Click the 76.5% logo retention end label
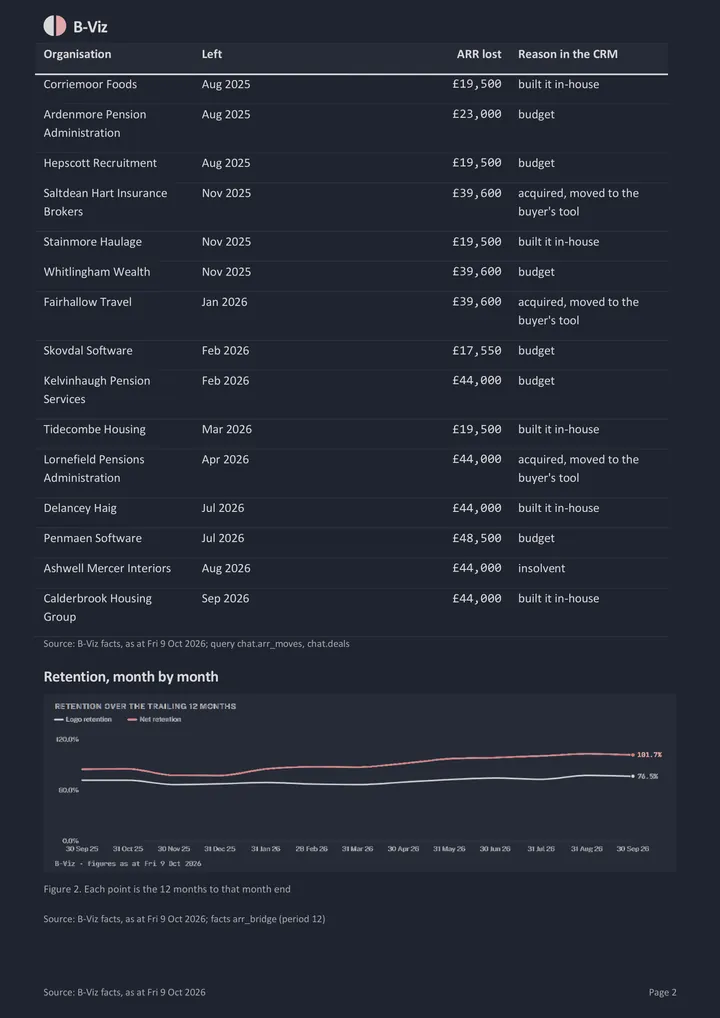The height and width of the screenshot is (1018, 720). (647, 776)
